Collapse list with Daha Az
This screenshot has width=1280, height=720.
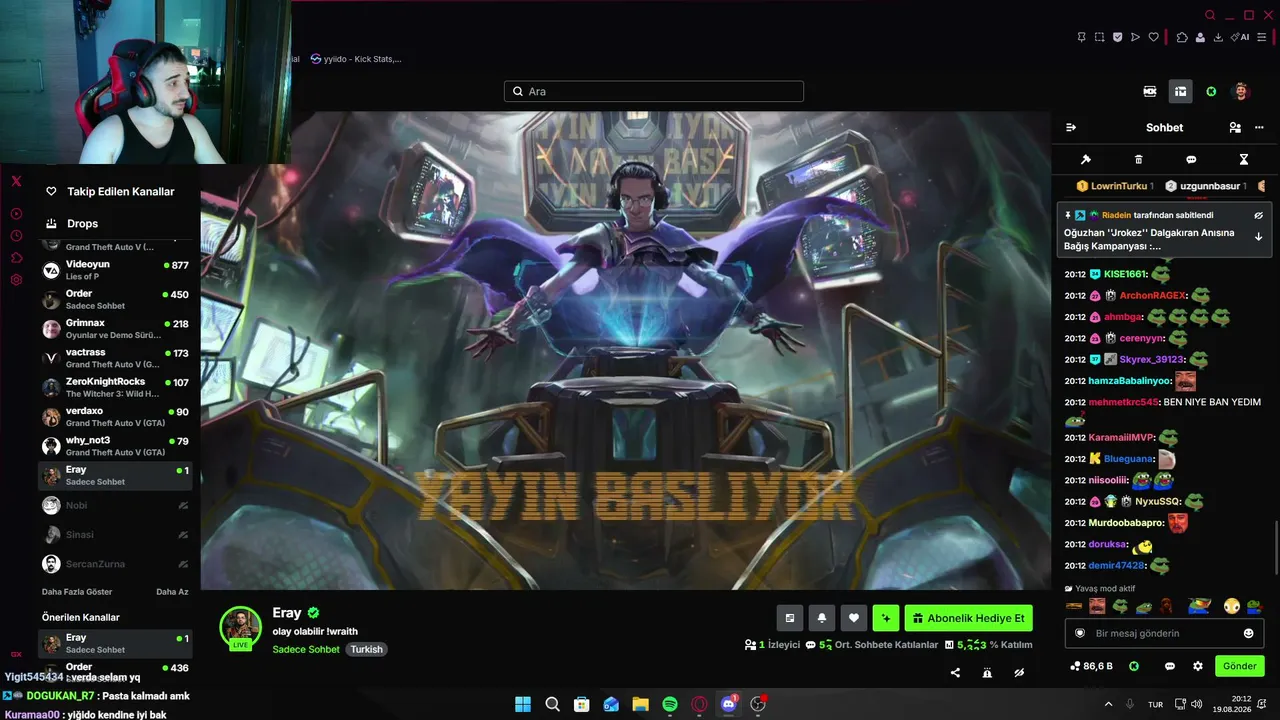point(172,592)
